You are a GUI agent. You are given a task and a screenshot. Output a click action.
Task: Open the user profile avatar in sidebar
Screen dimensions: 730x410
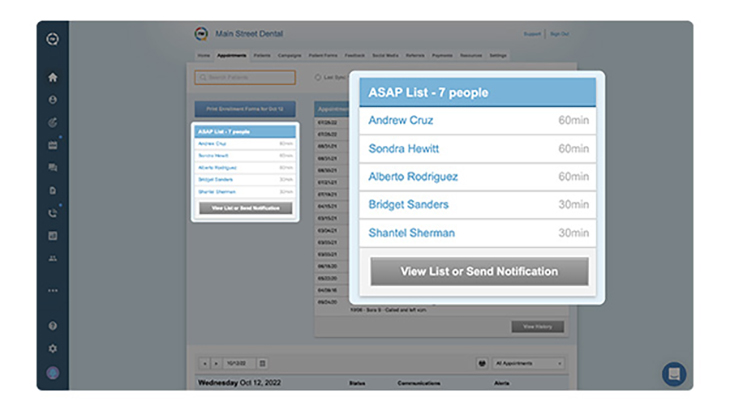[53, 374]
